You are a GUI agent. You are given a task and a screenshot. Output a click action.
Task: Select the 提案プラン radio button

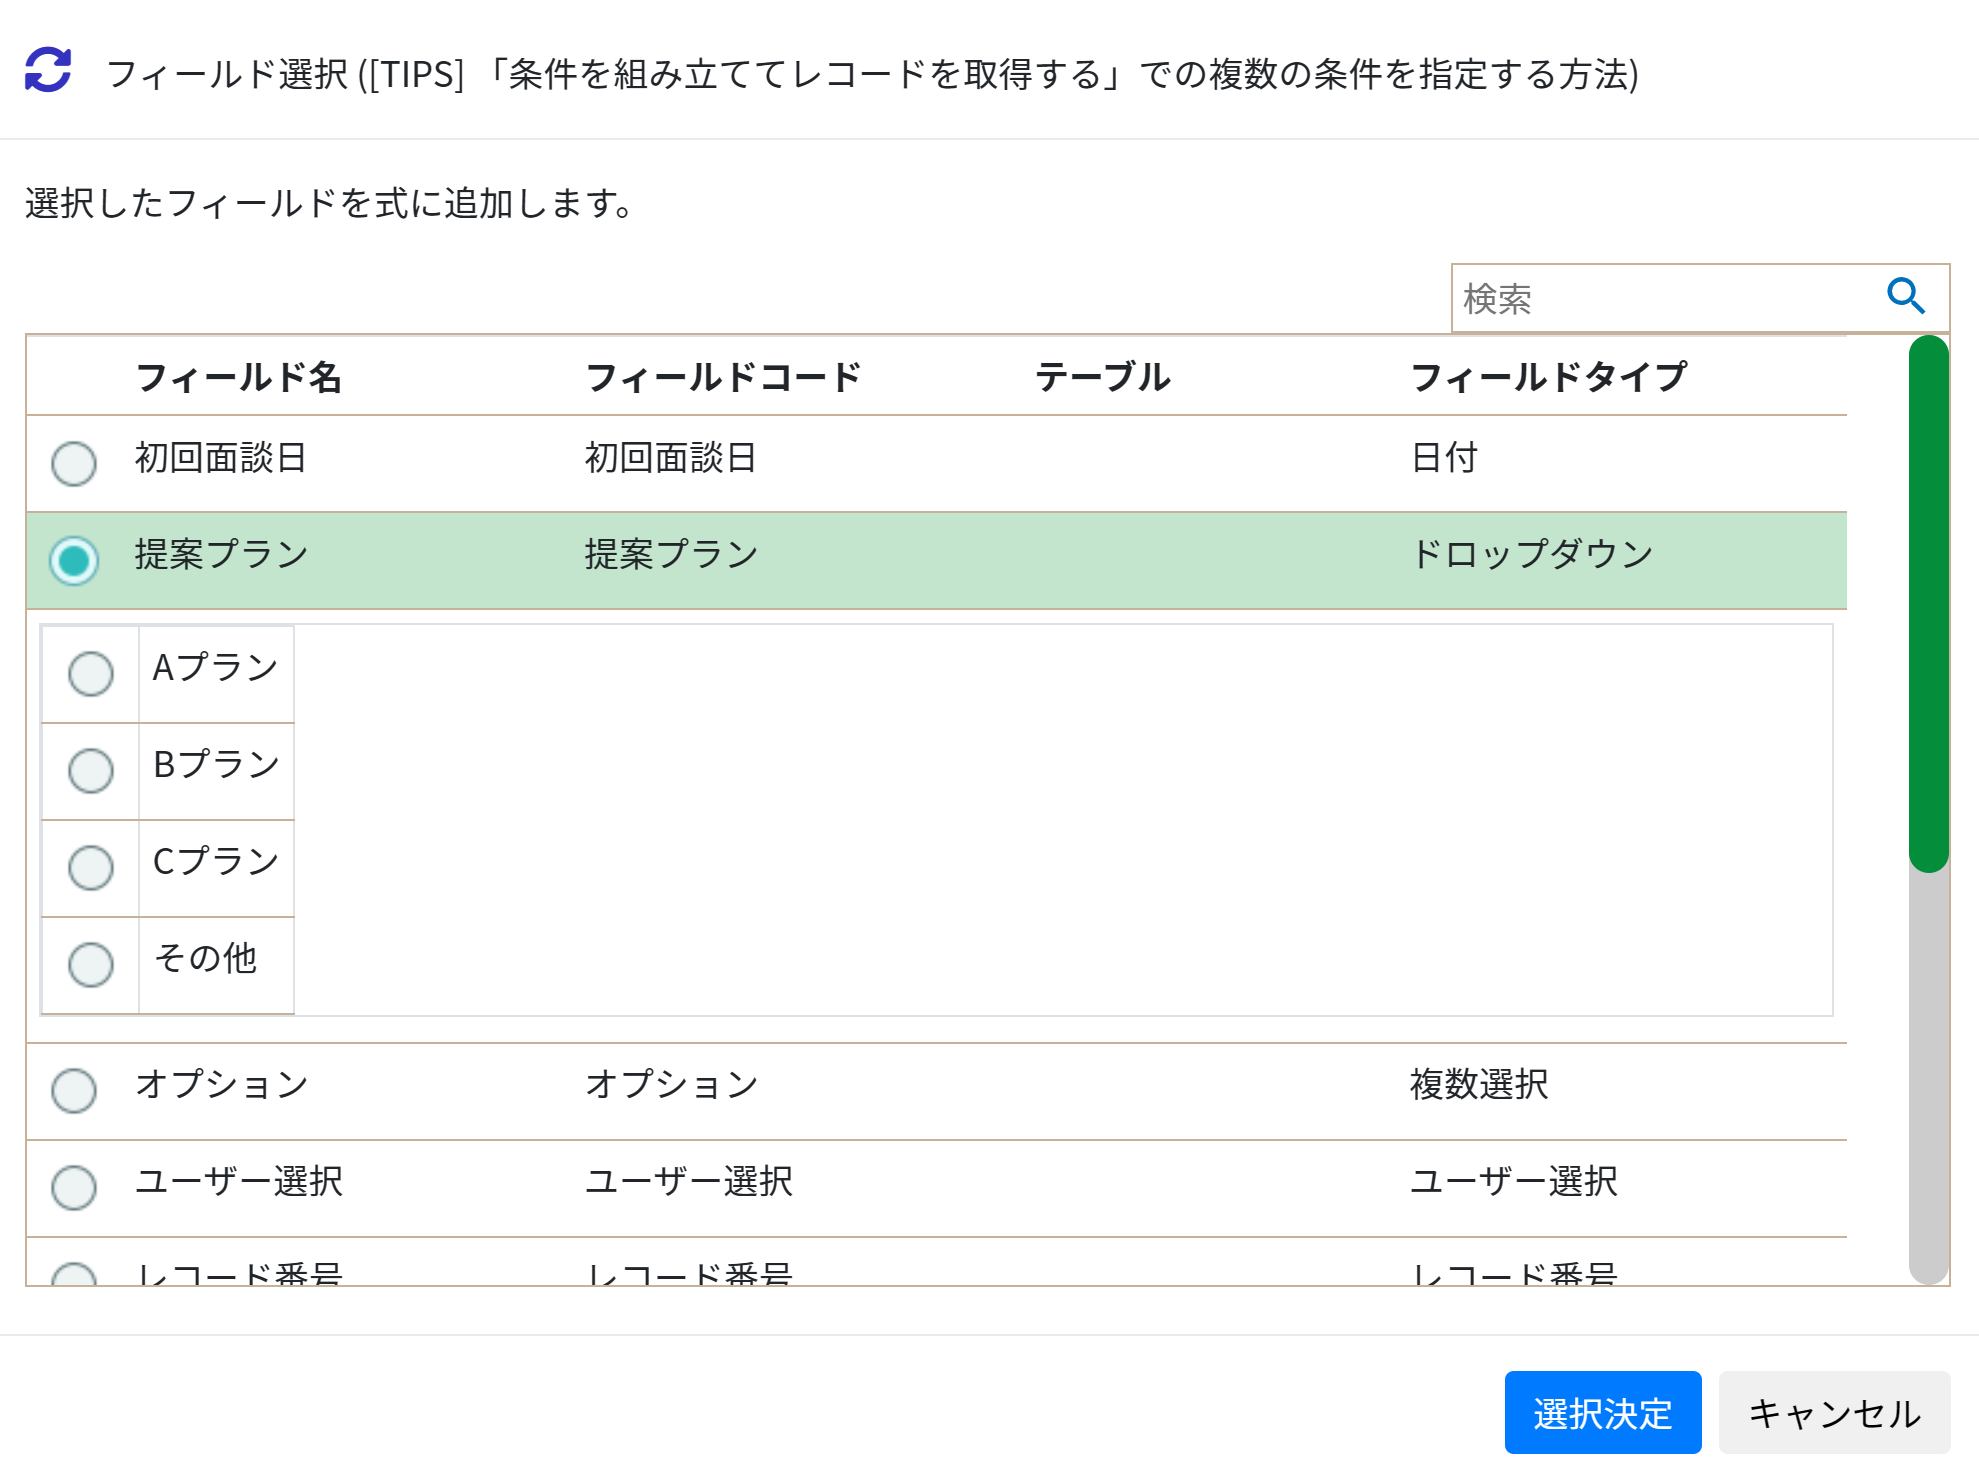pyautogui.click(x=74, y=560)
